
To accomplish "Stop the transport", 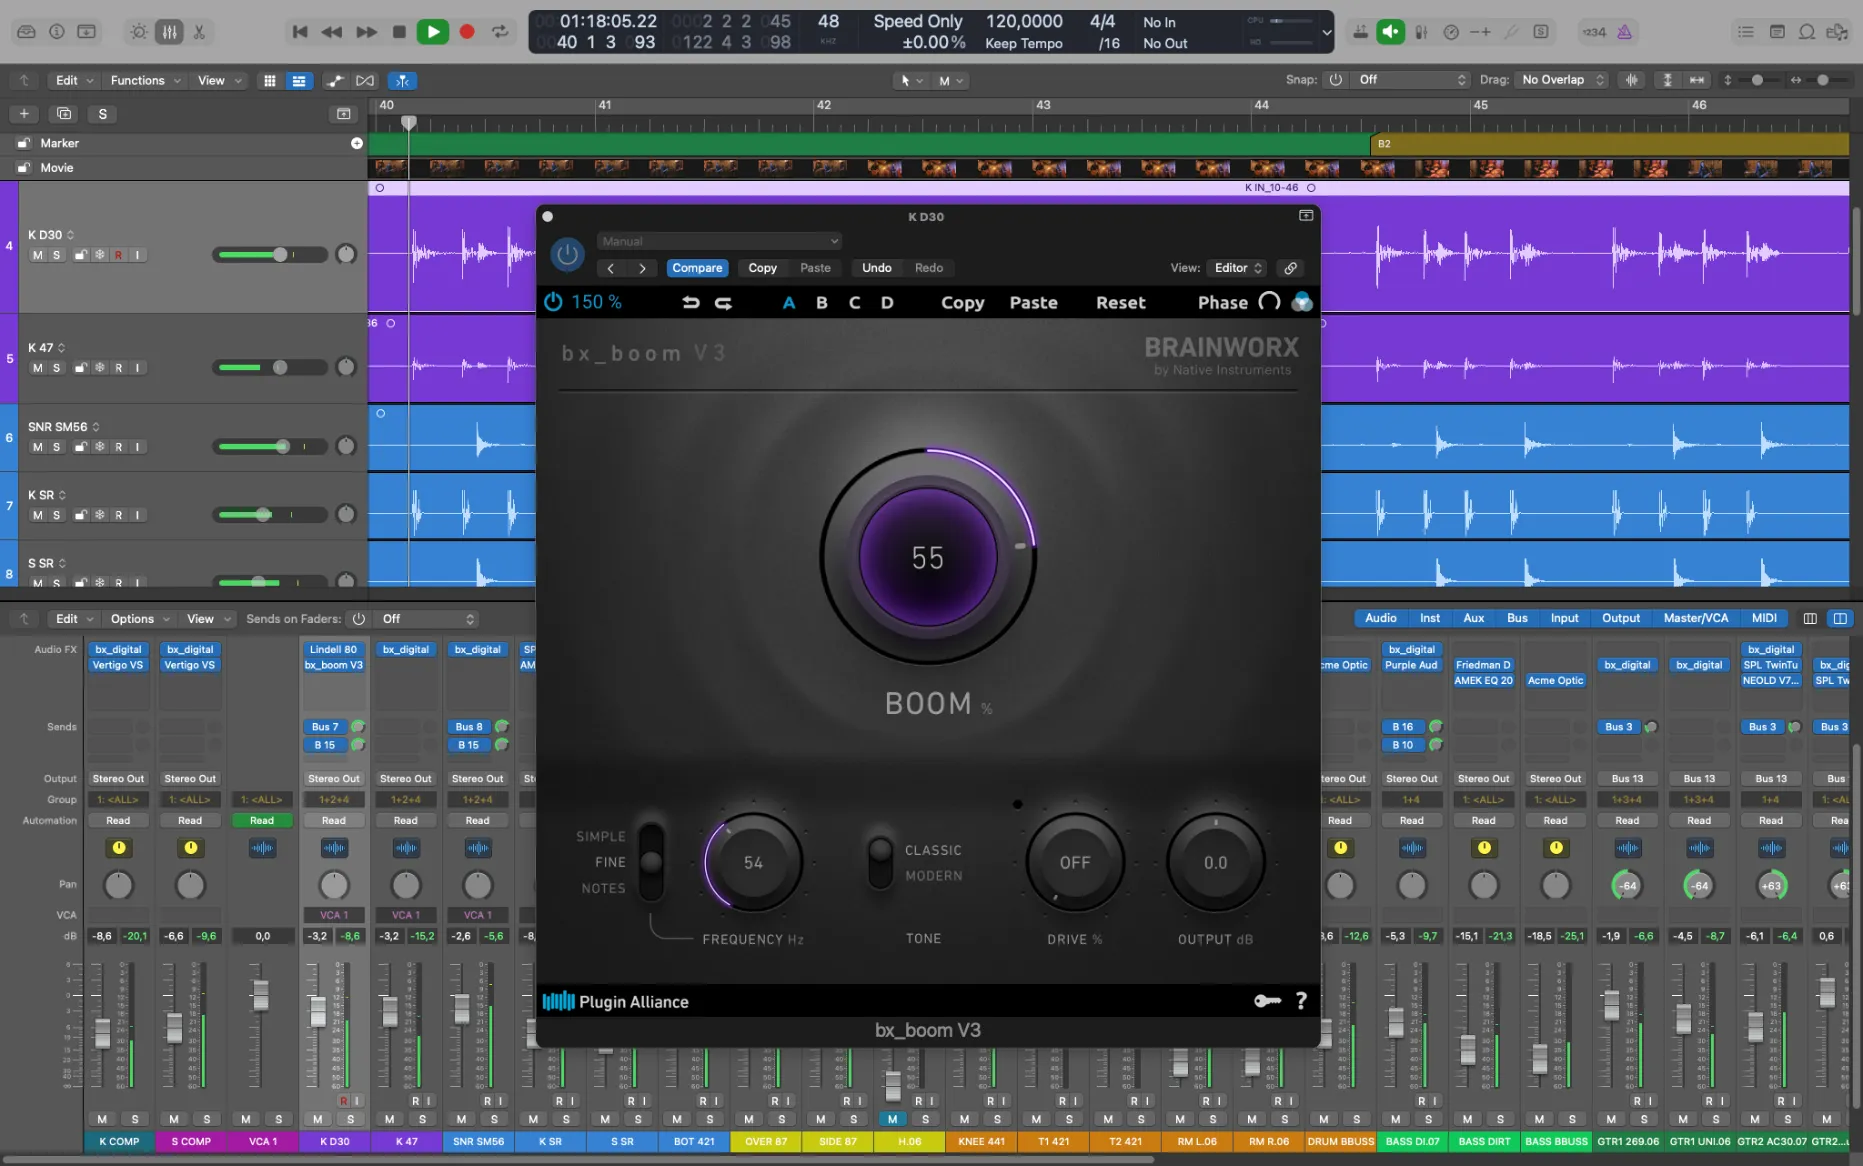I will coord(399,32).
